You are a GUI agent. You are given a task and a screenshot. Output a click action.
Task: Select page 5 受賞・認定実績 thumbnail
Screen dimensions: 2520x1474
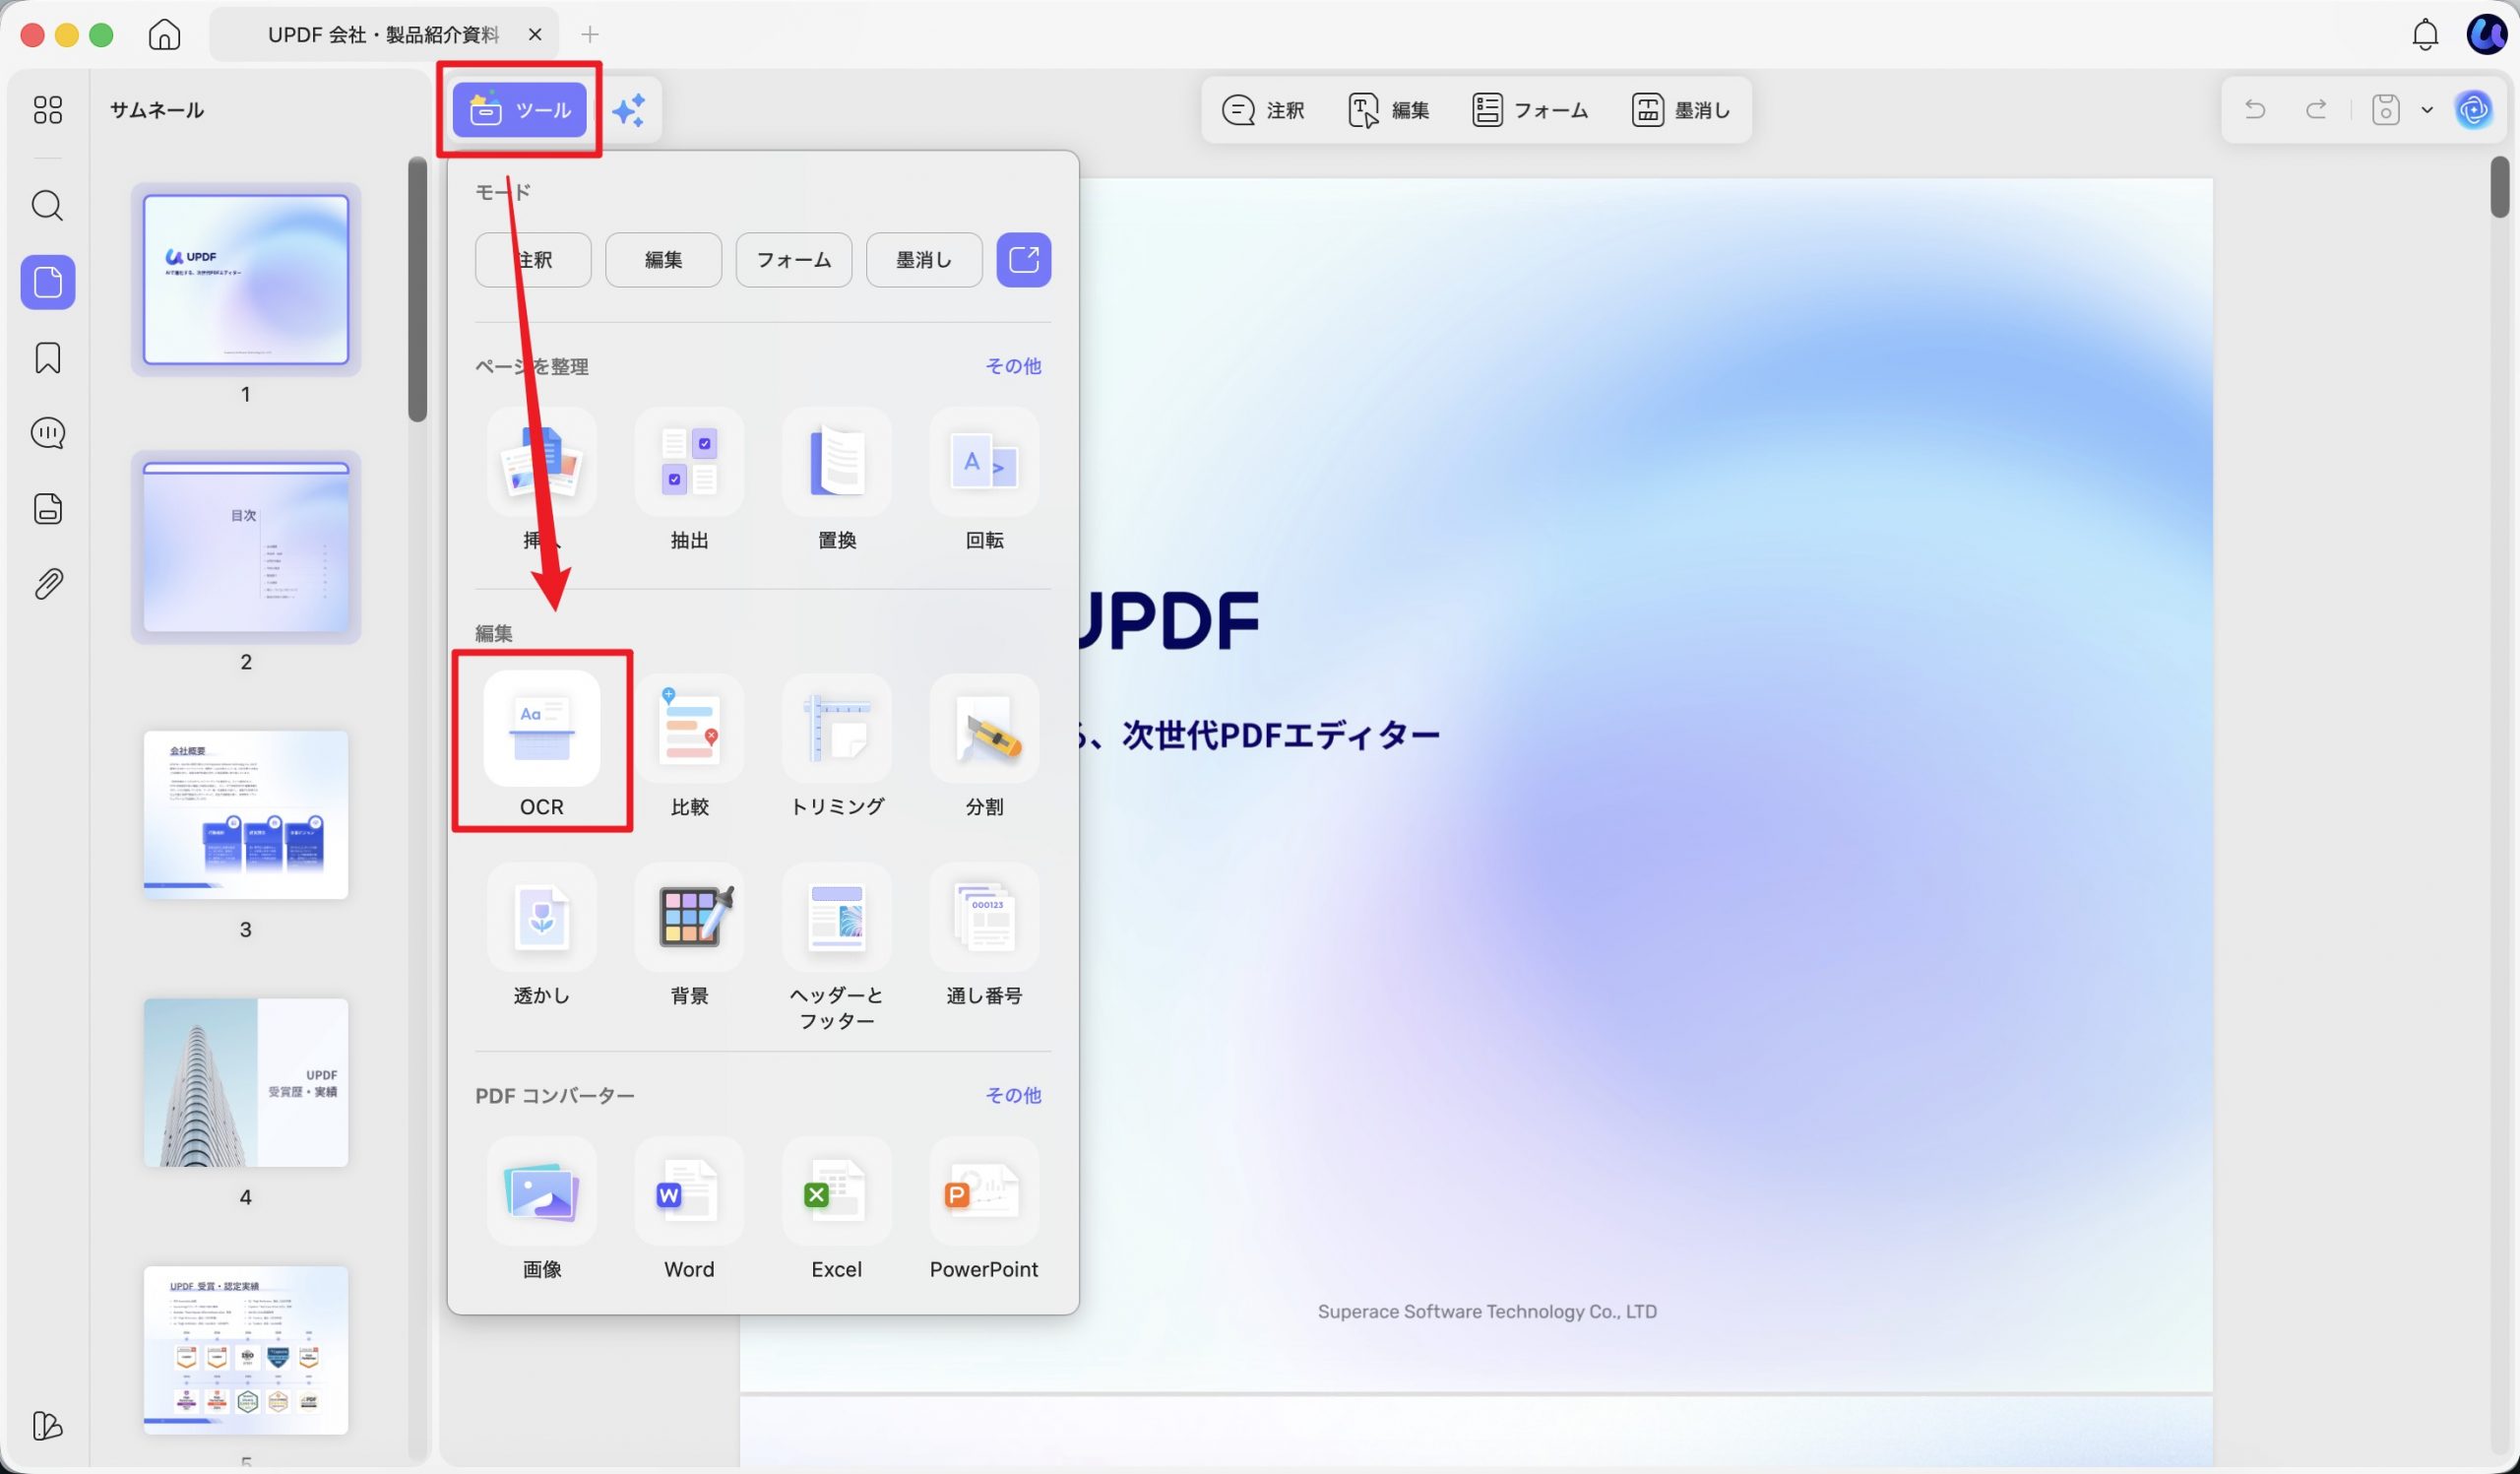pos(246,1350)
